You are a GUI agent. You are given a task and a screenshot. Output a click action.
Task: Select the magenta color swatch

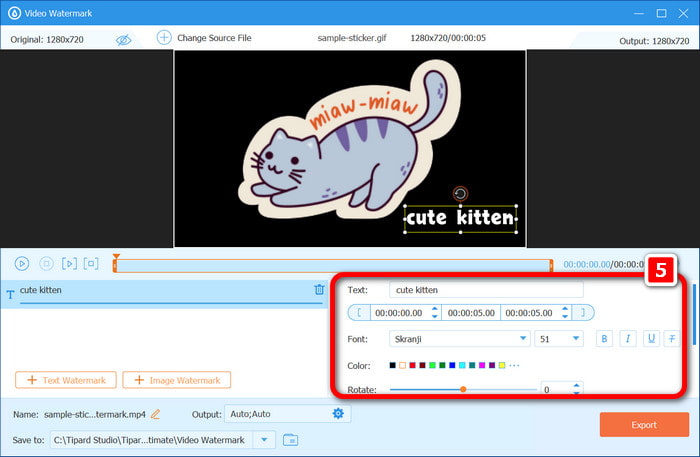pos(482,365)
